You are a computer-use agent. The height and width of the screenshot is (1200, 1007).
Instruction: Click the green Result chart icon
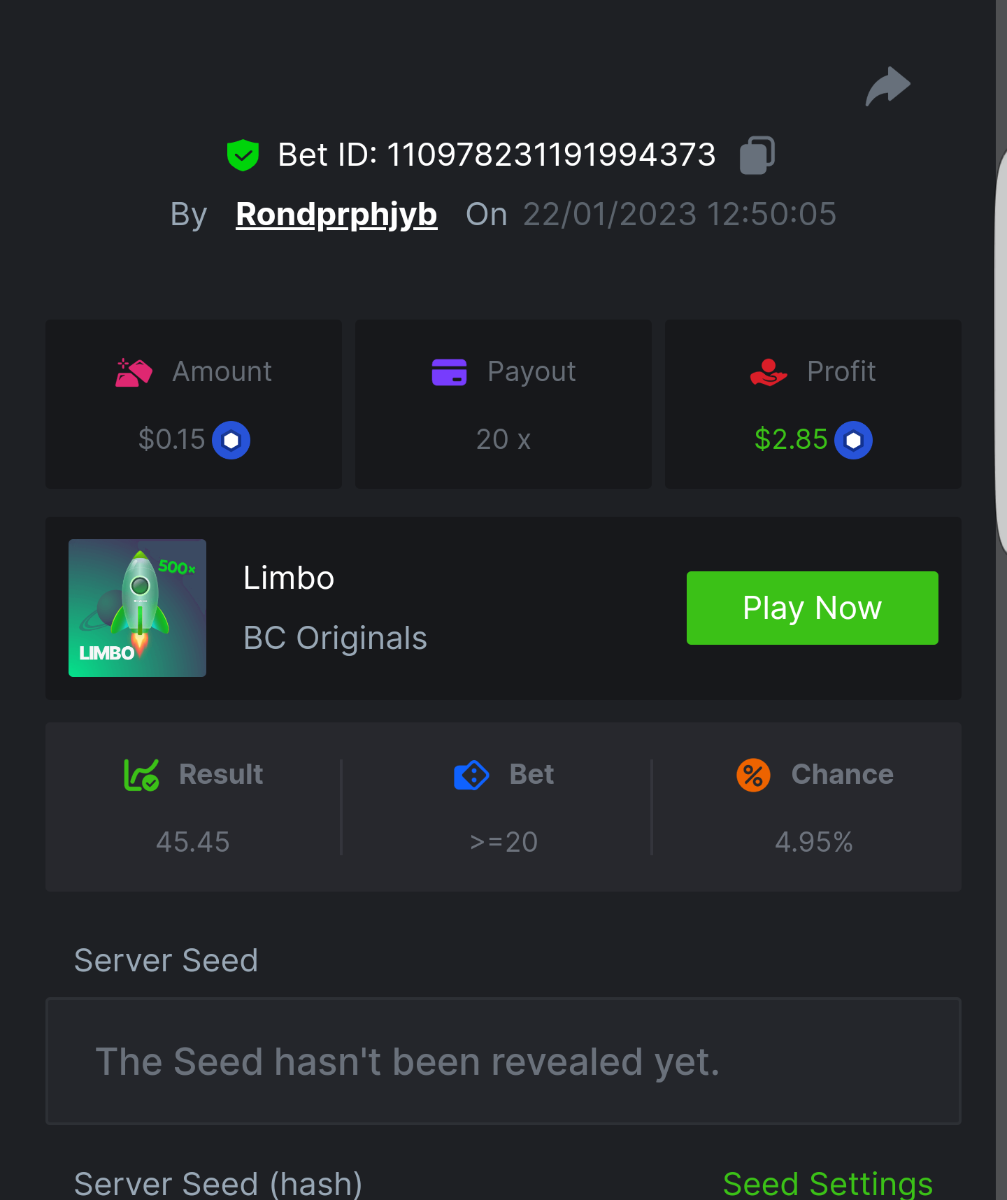141,775
